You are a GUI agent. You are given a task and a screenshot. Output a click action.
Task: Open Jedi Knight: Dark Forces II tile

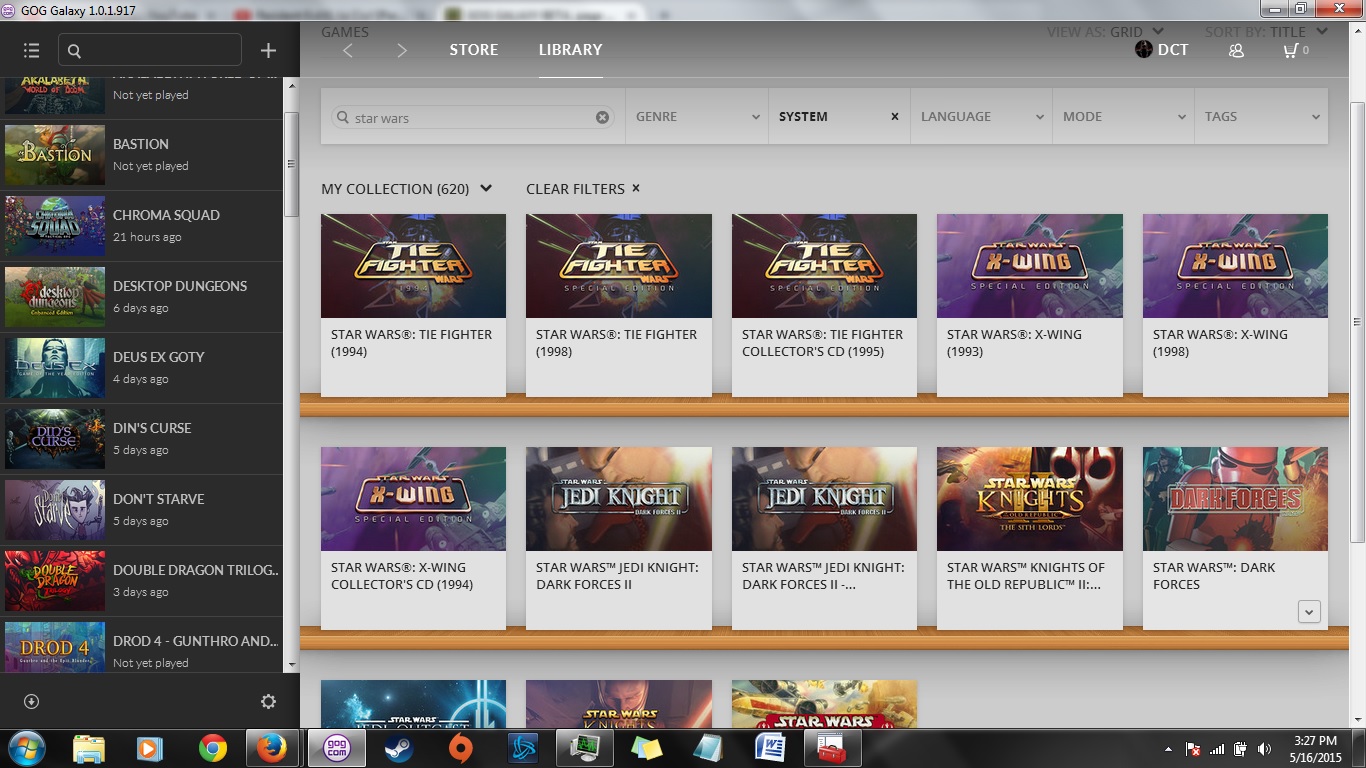[619, 537]
